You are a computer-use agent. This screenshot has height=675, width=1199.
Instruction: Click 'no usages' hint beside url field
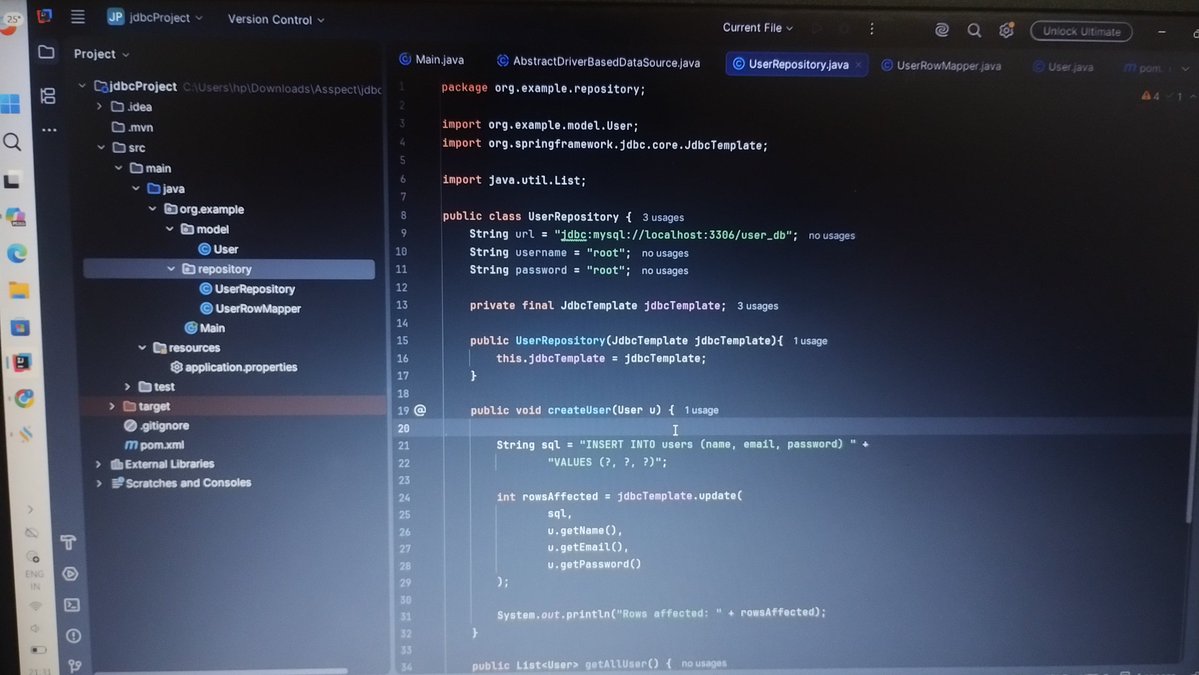832,235
